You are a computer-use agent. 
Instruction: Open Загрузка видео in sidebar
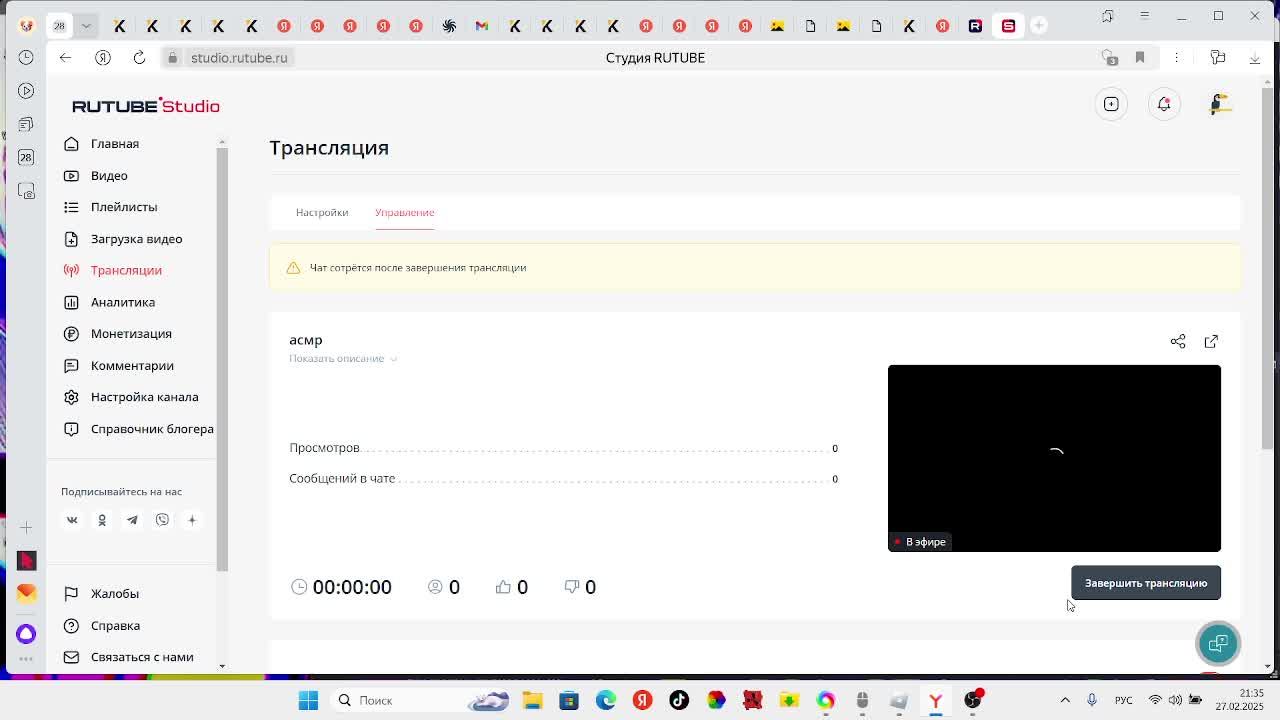click(x=123, y=239)
